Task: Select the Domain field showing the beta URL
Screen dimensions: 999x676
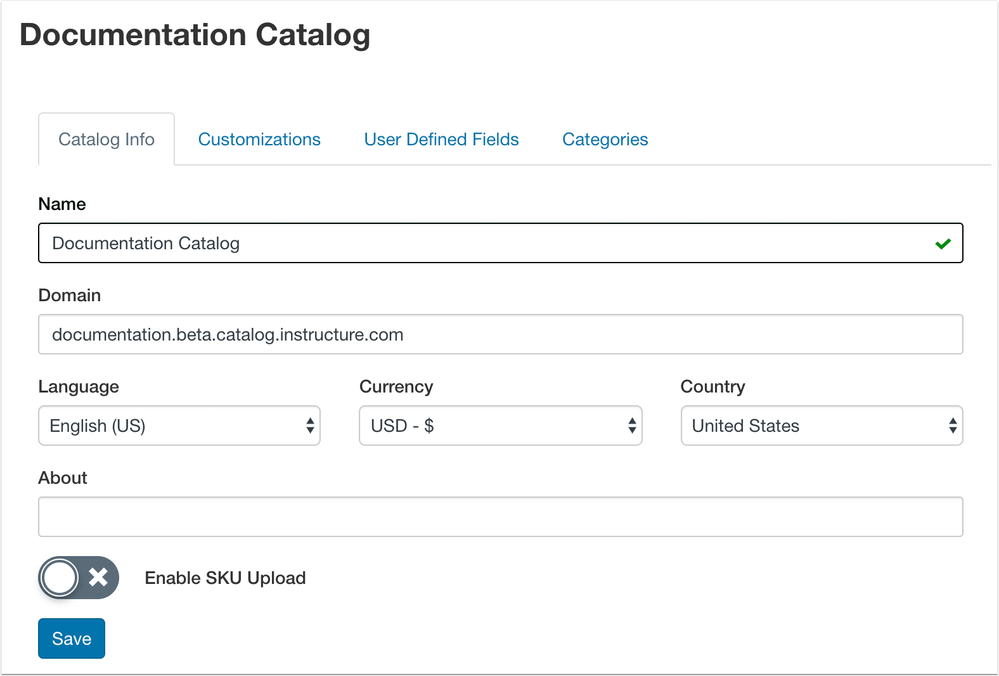Action: click(500, 334)
